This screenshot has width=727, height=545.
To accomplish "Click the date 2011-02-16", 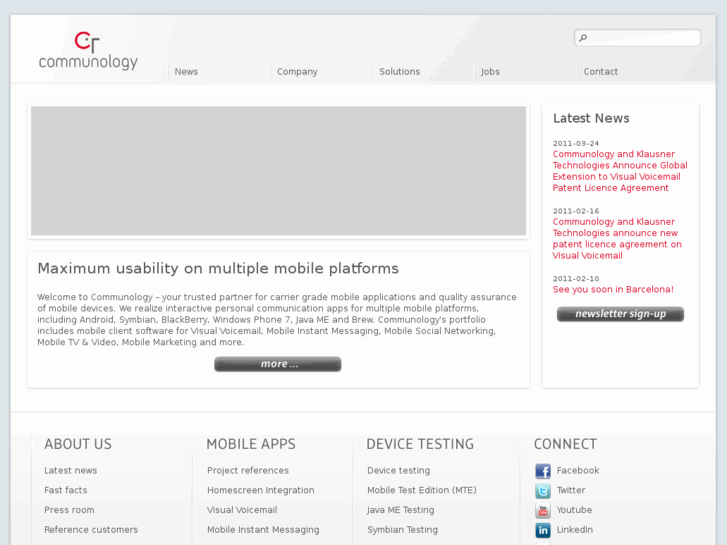I will click(576, 211).
